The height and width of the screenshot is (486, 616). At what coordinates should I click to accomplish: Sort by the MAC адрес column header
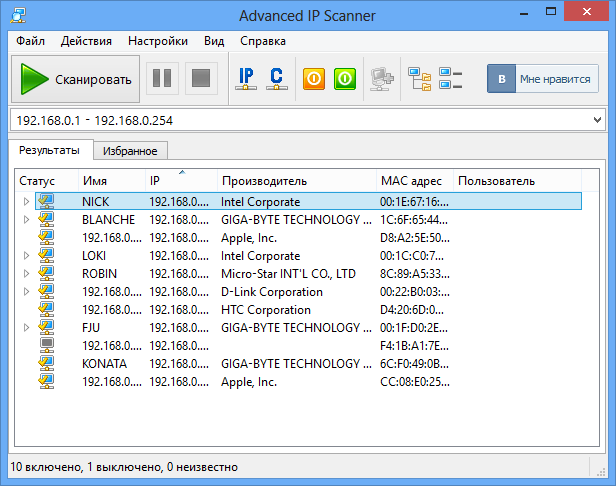(415, 181)
